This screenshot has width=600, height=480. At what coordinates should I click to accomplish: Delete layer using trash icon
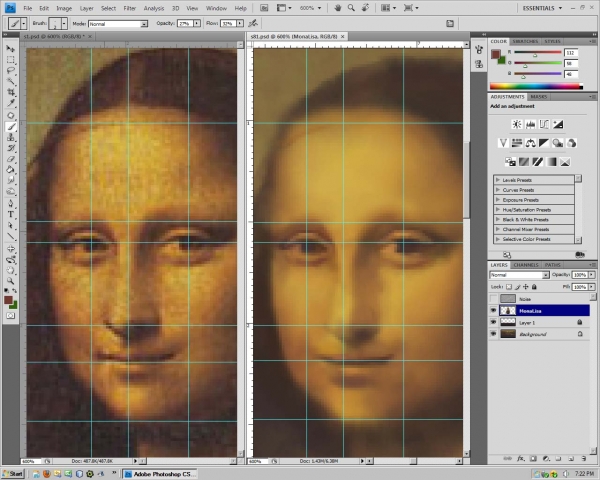(x=584, y=458)
